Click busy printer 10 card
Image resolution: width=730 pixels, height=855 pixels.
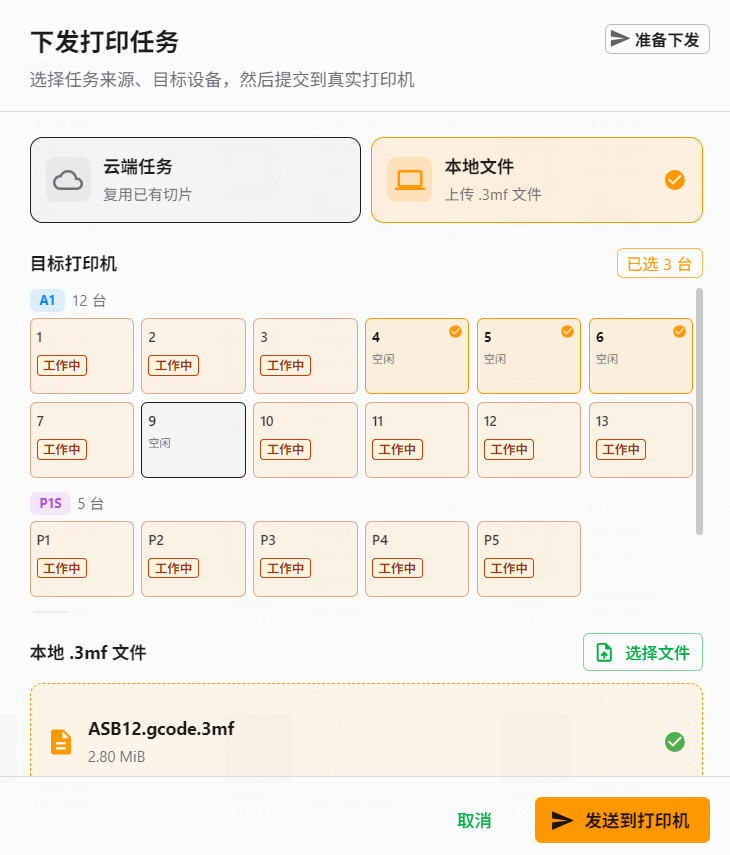click(x=305, y=440)
